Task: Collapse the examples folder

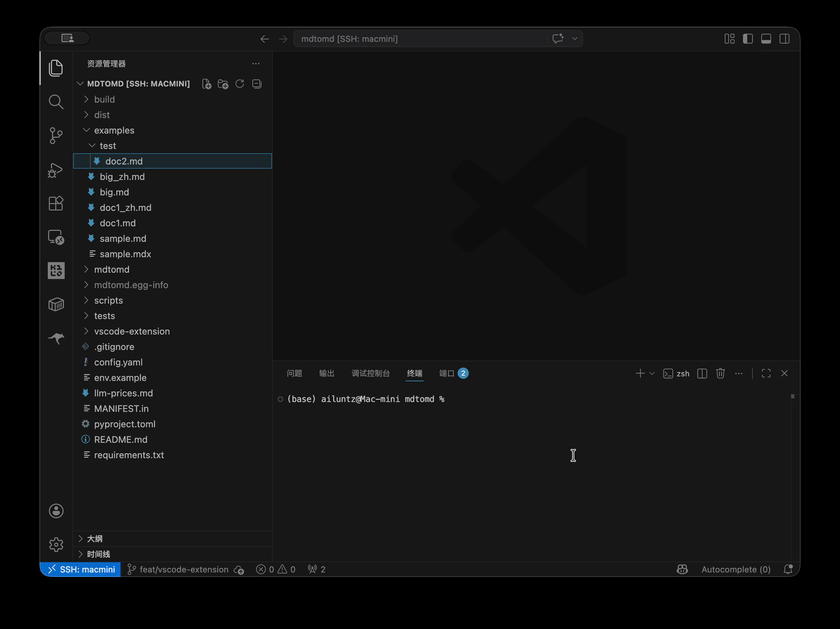Action: click(x=172, y=131)
